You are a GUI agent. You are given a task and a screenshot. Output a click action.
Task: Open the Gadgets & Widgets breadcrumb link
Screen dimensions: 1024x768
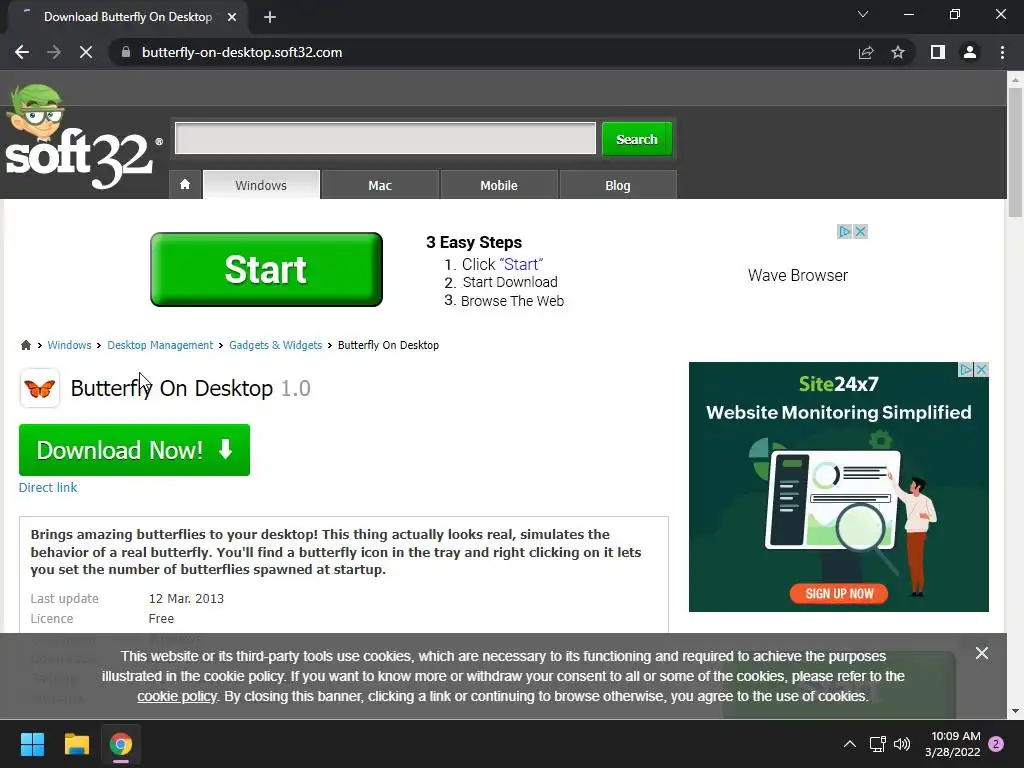(276, 345)
